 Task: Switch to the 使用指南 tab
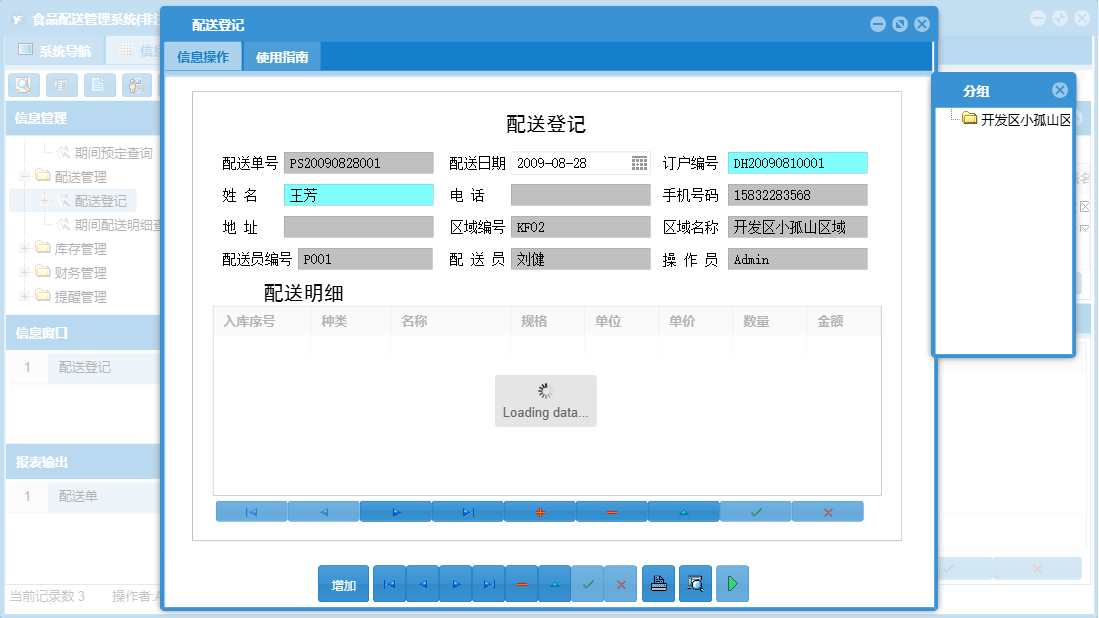coord(284,57)
